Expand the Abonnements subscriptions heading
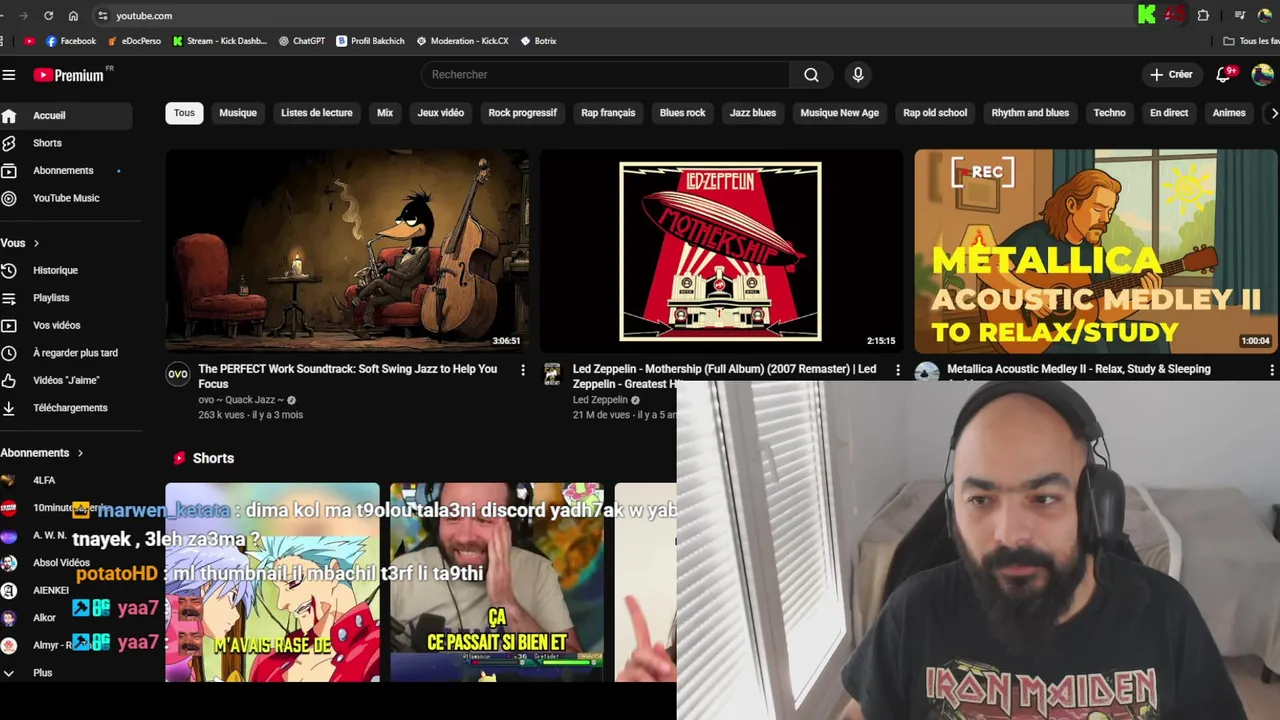 point(42,453)
